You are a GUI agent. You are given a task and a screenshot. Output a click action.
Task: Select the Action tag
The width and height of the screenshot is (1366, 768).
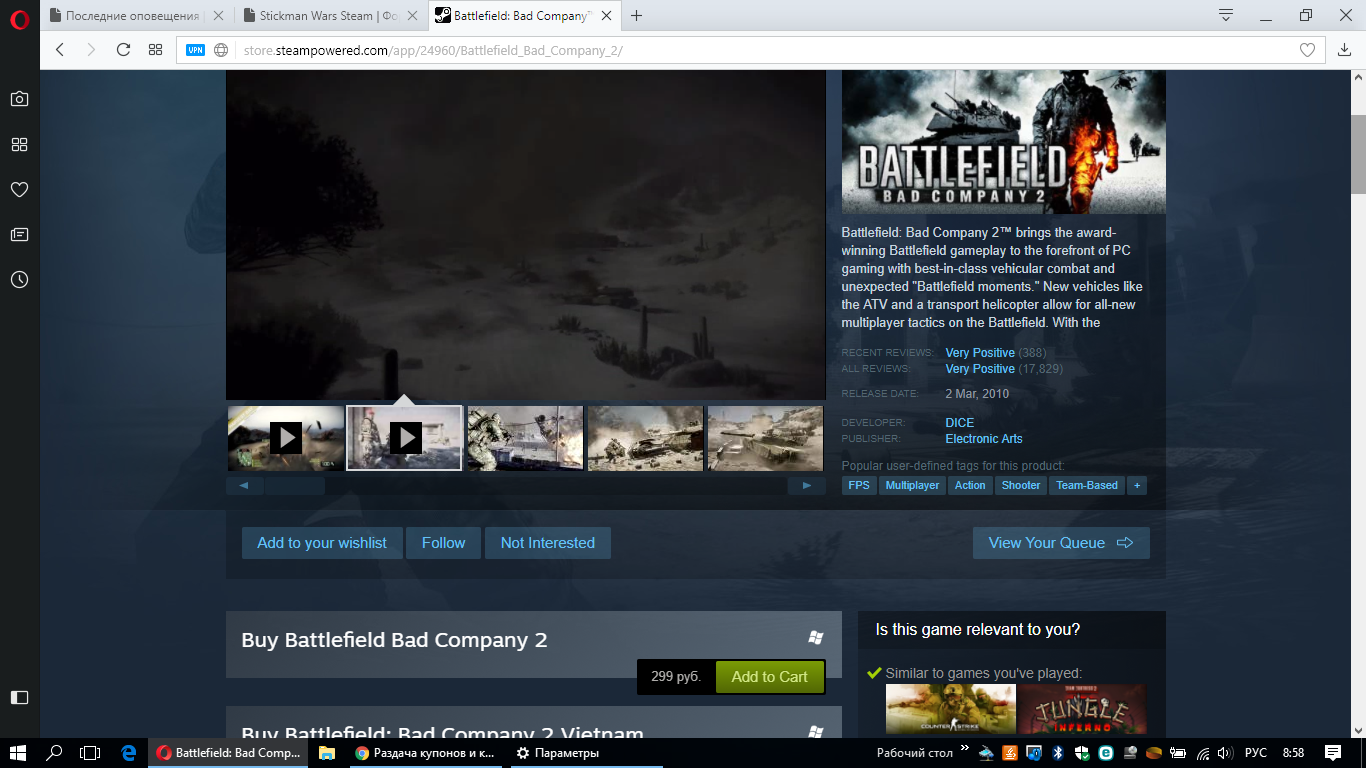(970, 485)
